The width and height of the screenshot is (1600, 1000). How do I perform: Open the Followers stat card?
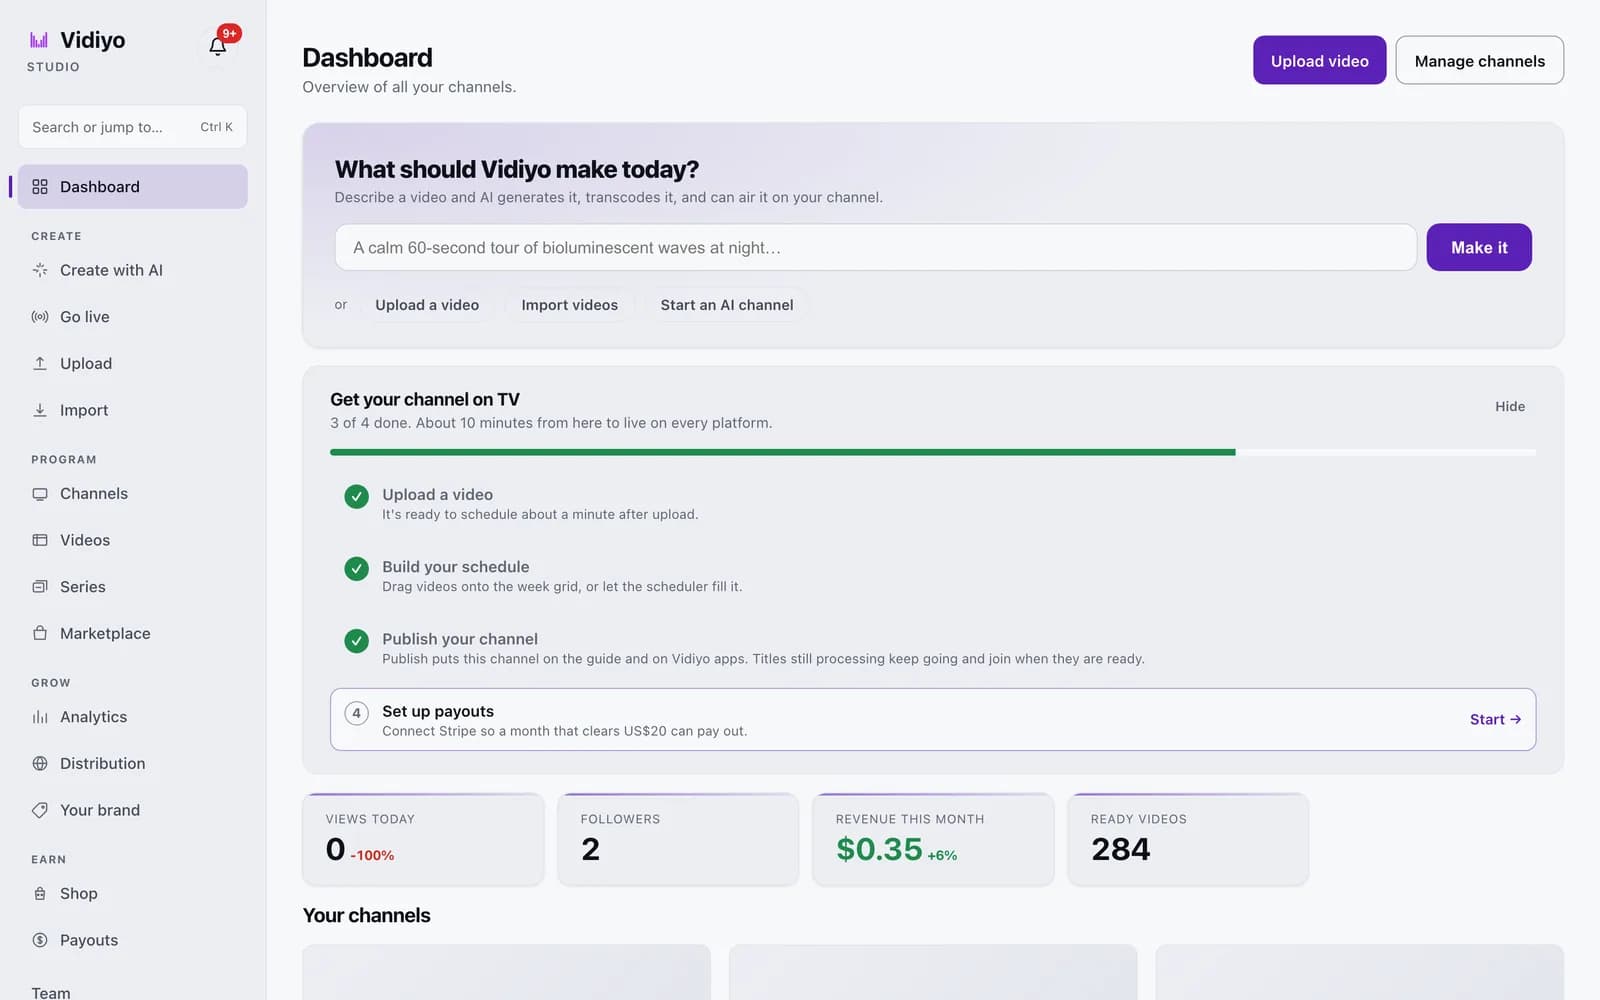pos(678,839)
